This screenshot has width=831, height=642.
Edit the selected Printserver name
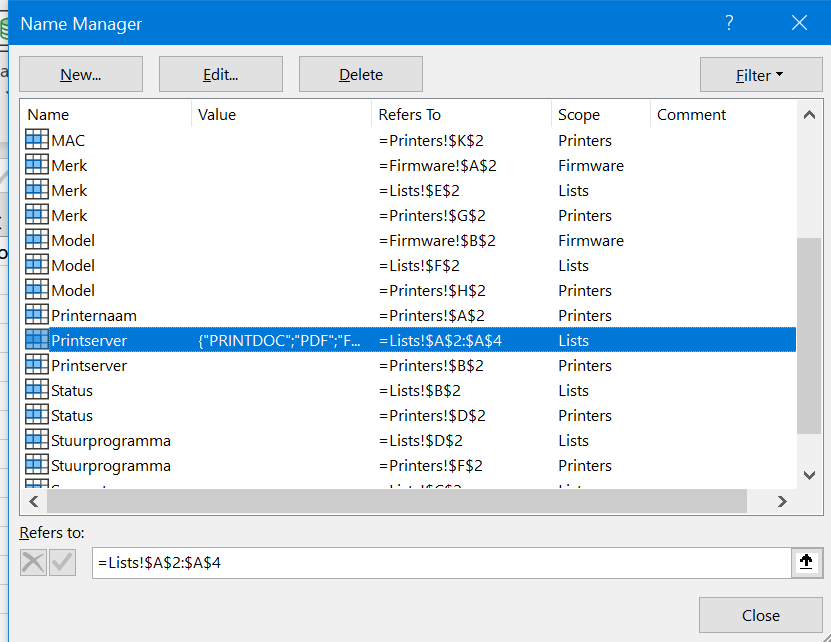[220, 74]
